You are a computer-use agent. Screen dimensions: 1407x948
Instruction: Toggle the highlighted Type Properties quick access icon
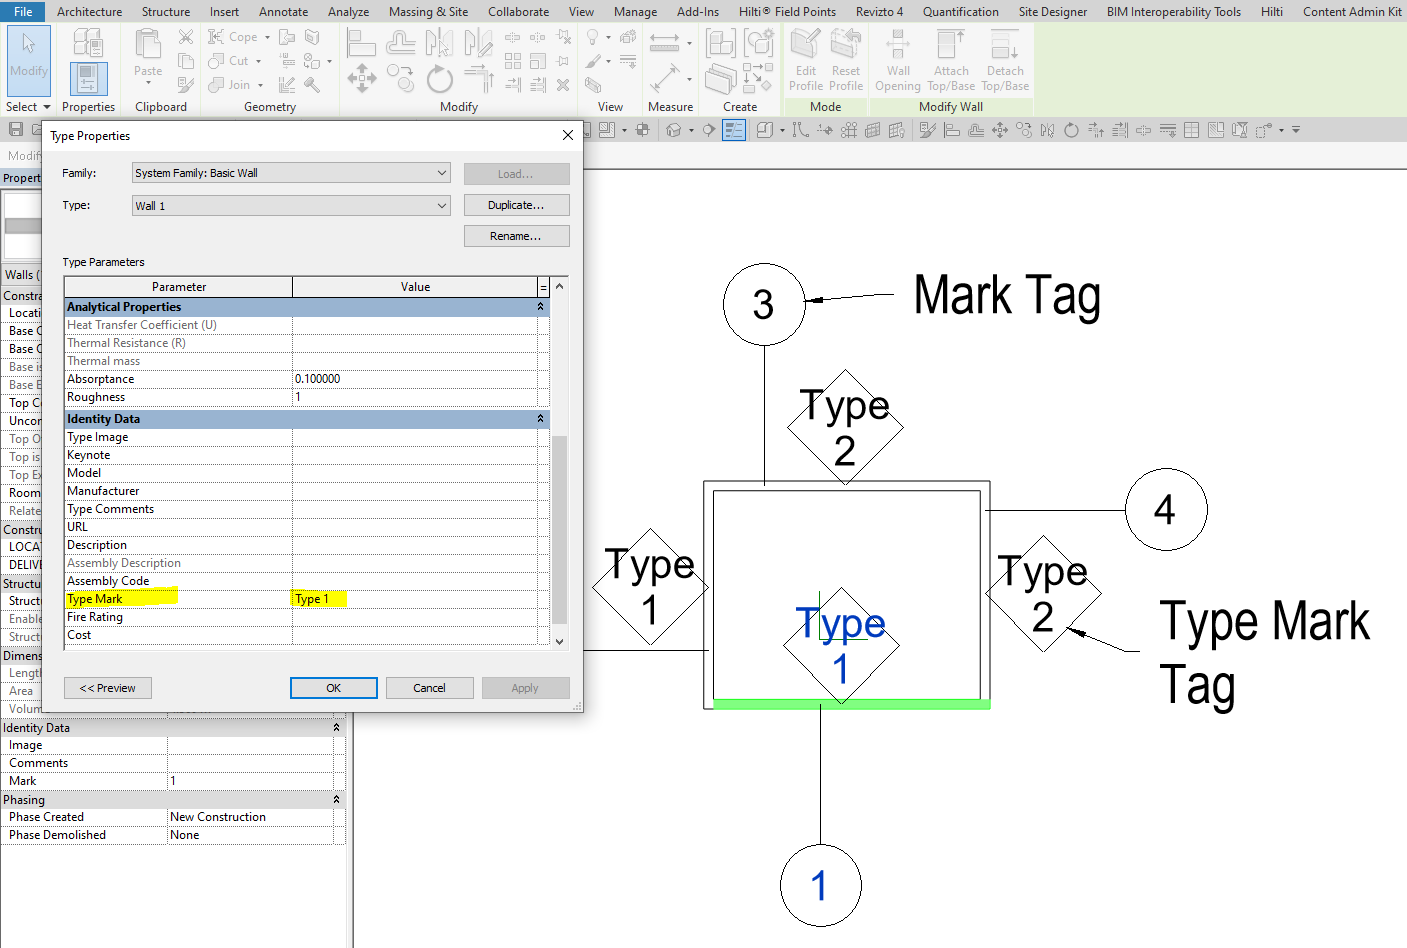click(x=733, y=129)
